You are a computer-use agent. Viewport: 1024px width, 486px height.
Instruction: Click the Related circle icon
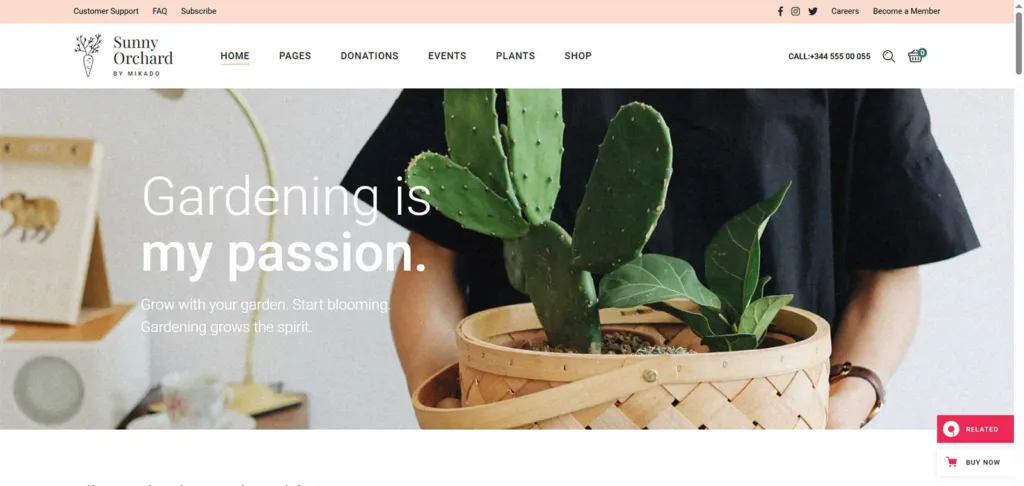(952, 429)
